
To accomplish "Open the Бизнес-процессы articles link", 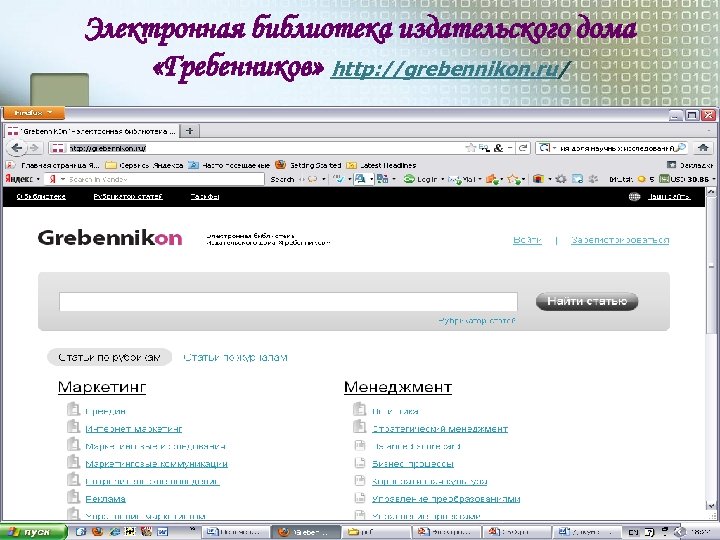I will pos(413,464).
